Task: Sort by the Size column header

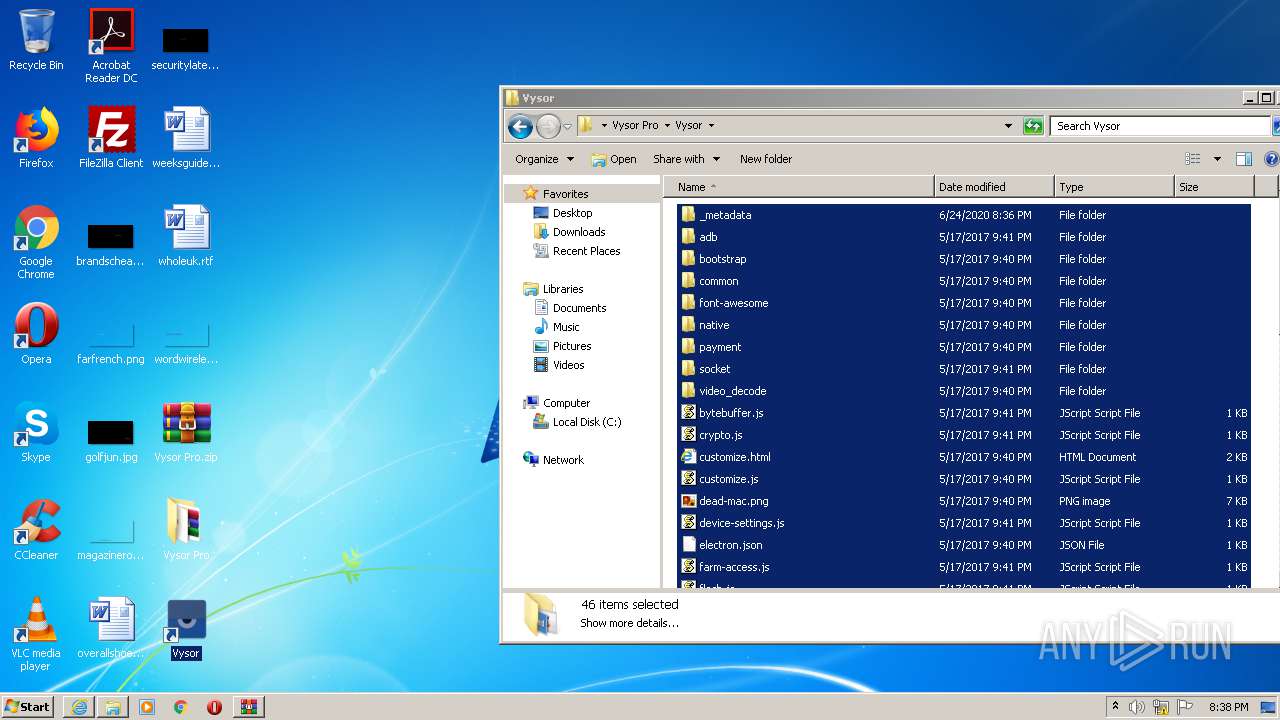Action: coord(1214,187)
